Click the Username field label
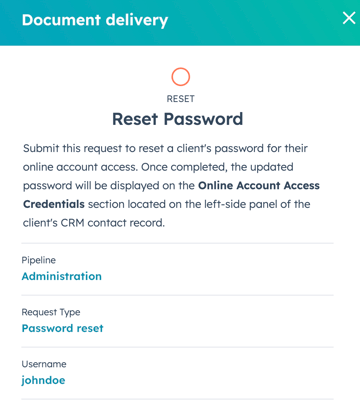The height and width of the screenshot is (408, 360). pos(44,364)
